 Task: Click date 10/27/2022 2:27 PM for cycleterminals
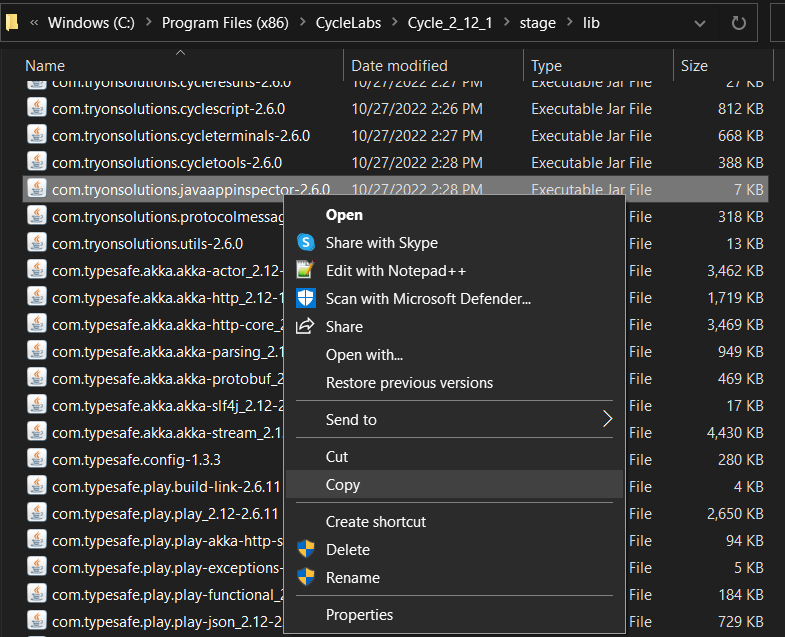[417, 136]
